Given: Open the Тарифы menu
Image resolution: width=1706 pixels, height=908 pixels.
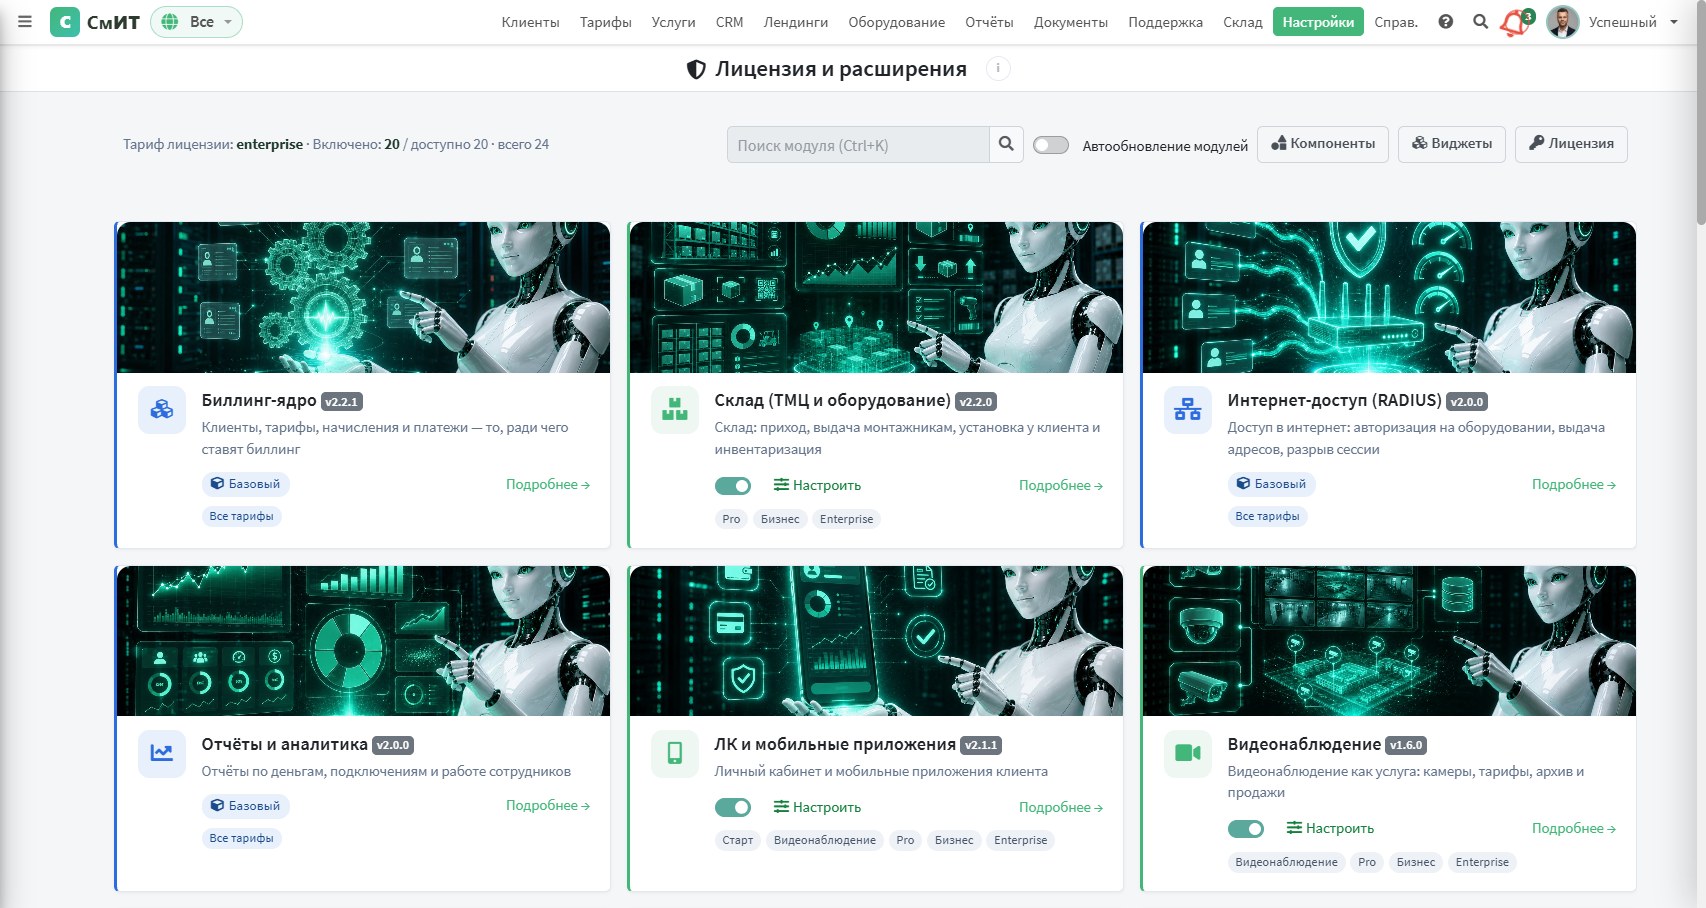Looking at the screenshot, I should click(x=606, y=22).
